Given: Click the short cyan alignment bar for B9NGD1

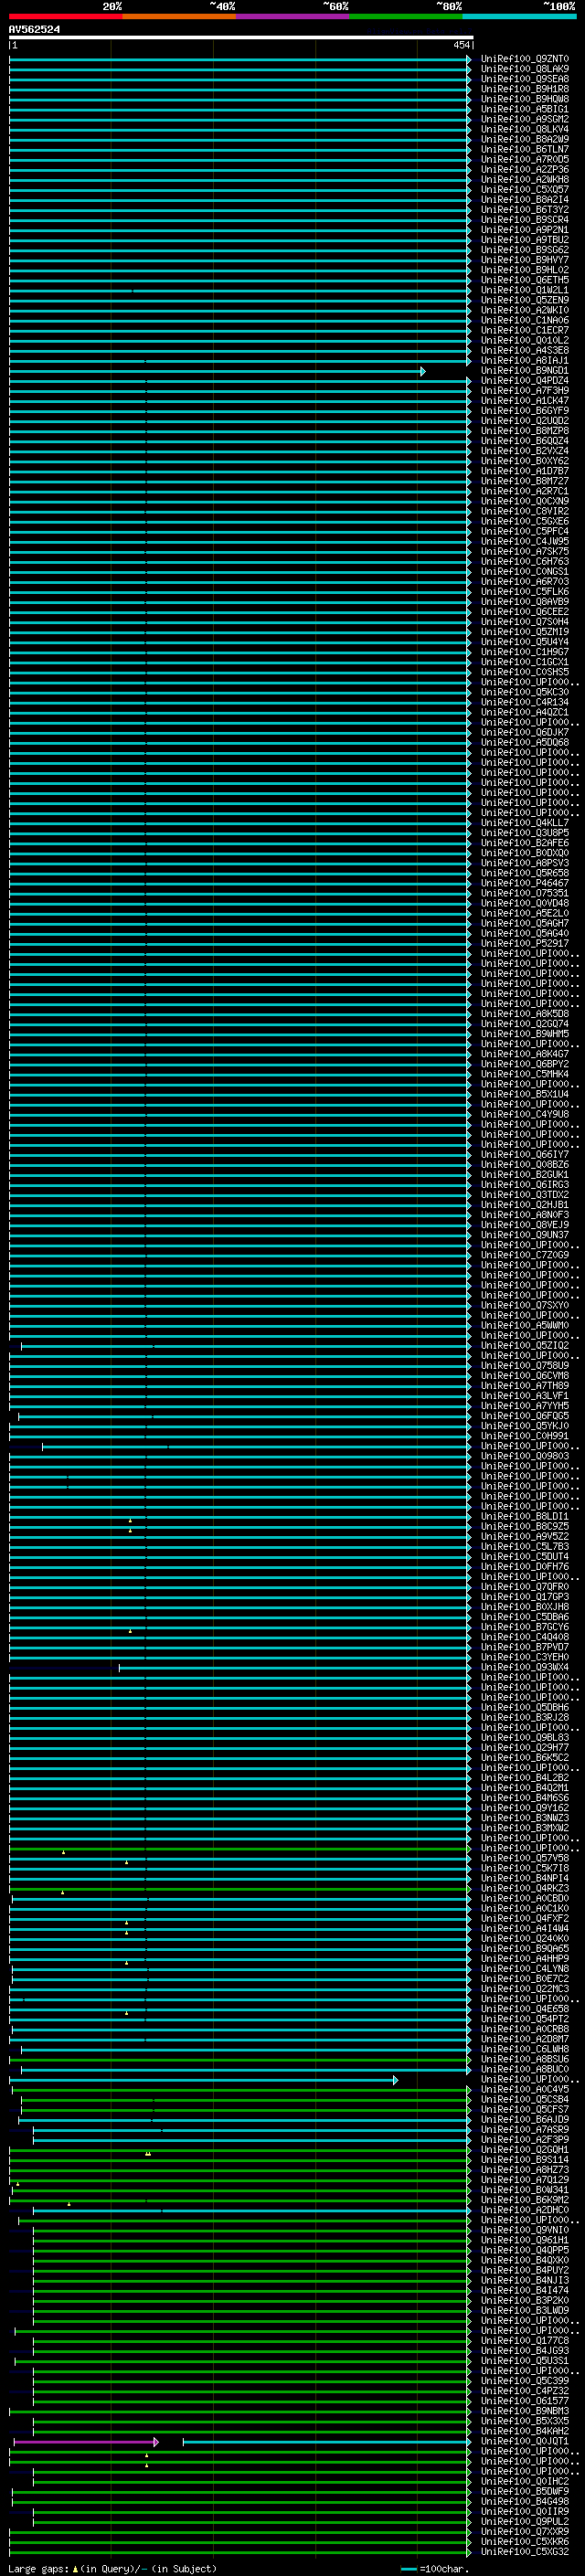Looking at the screenshot, I should click(x=217, y=371).
